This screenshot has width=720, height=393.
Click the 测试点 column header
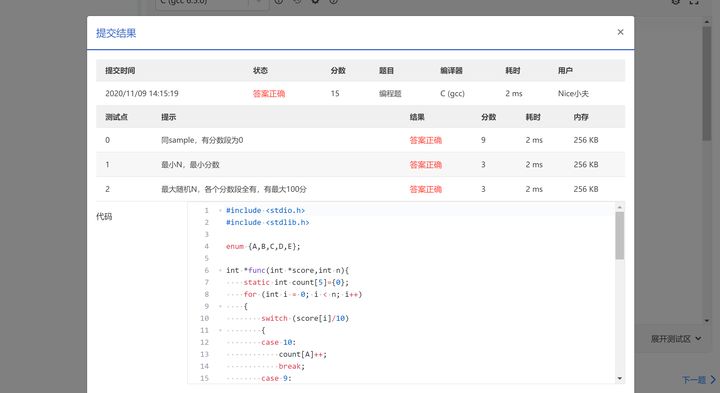(x=117, y=117)
